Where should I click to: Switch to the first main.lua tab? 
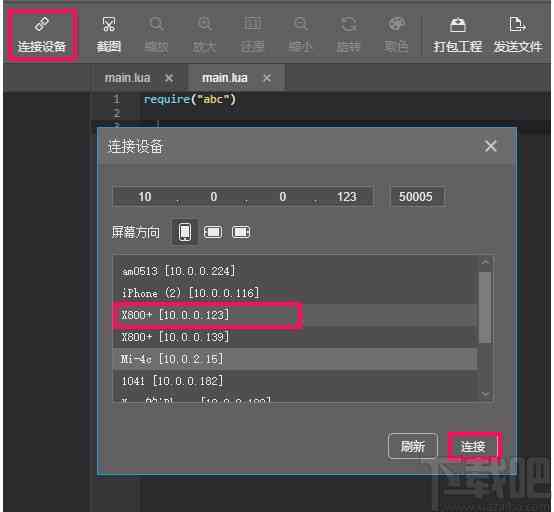pos(127,78)
